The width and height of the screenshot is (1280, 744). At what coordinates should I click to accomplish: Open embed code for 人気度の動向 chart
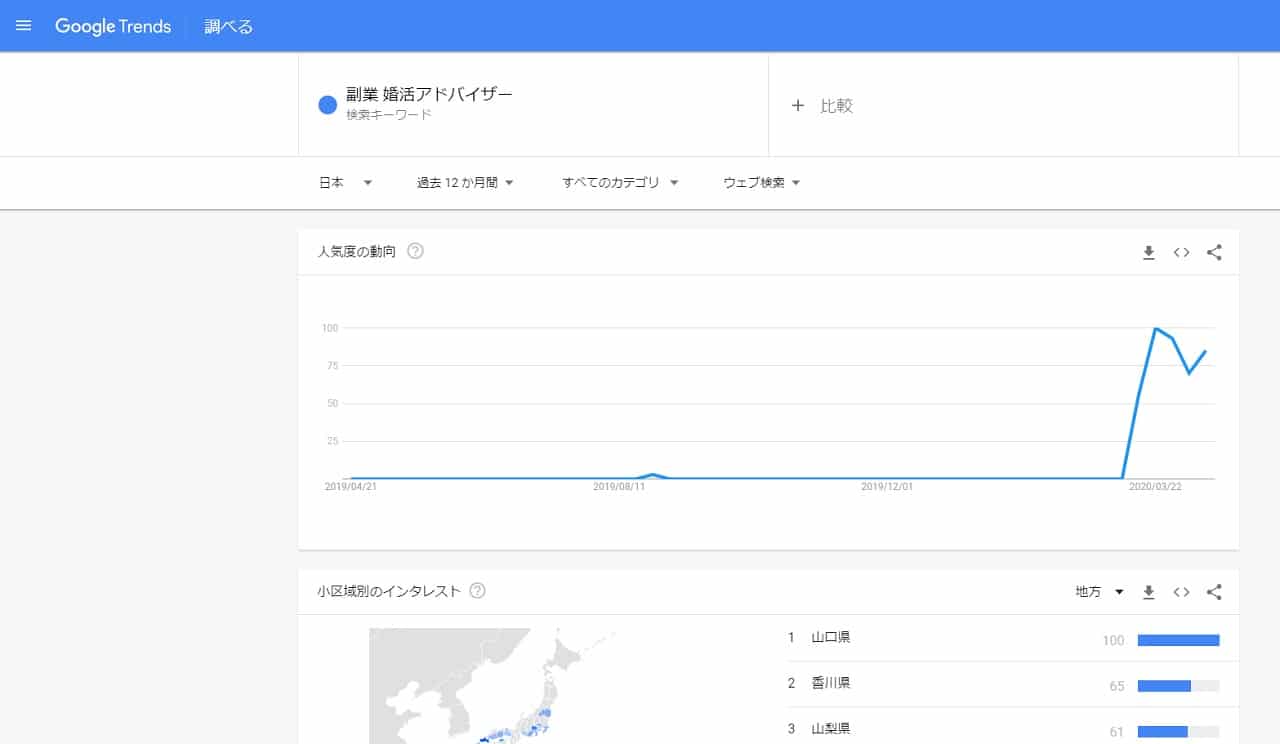(1181, 253)
